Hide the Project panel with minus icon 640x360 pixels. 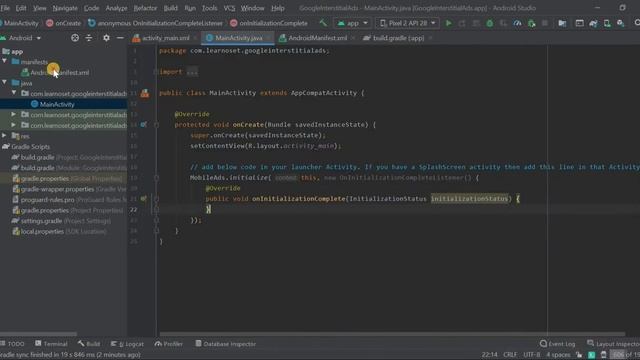pos(120,38)
